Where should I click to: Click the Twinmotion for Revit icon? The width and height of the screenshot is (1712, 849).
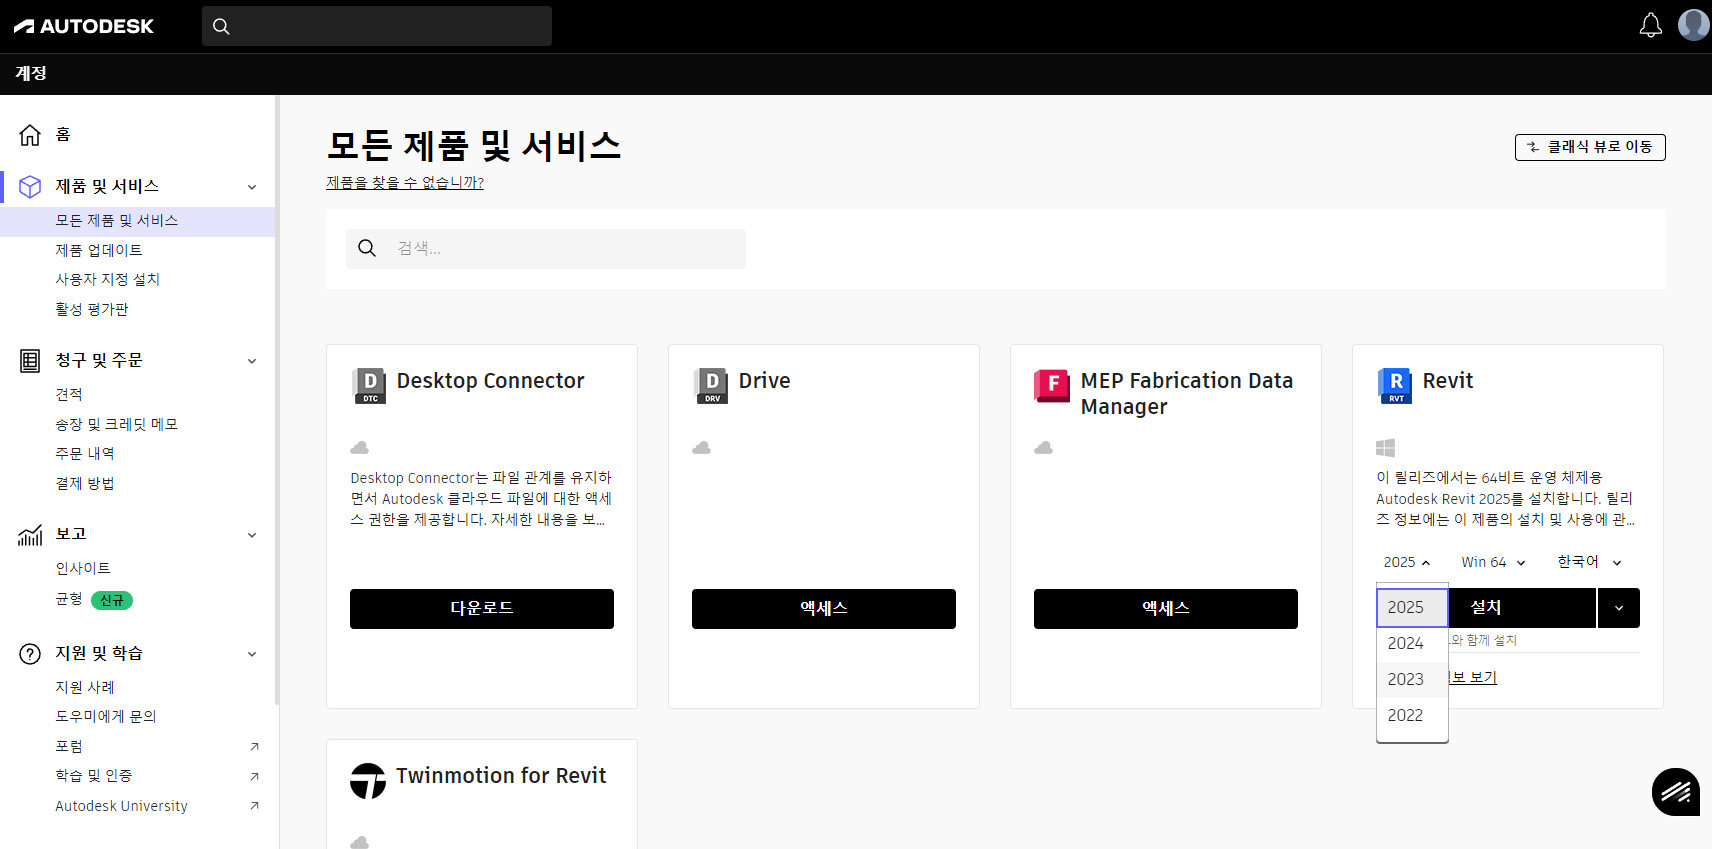pyautogui.click(x=368, y=780)
